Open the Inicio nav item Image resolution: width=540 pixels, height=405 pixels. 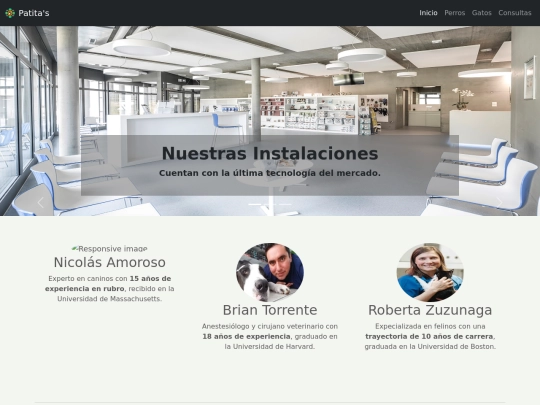(428, 13)
